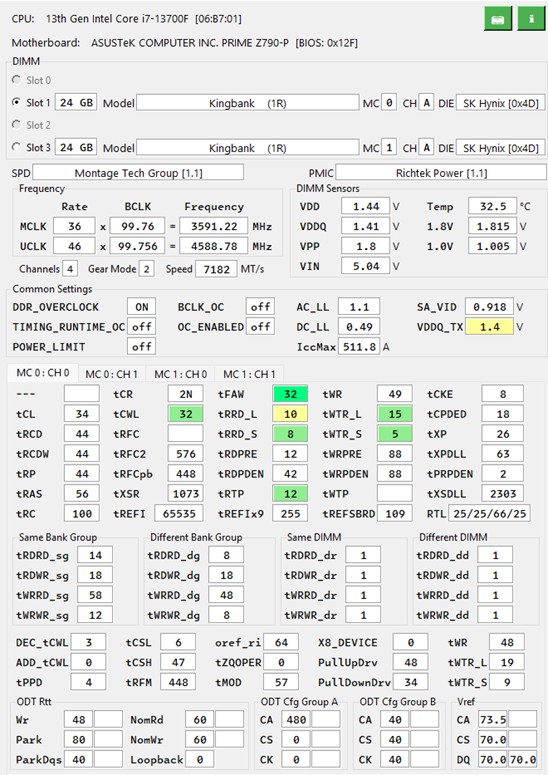The image size is (548, 775).
Task: Click the Vref CA value 73.5
Action: [493, 720]
